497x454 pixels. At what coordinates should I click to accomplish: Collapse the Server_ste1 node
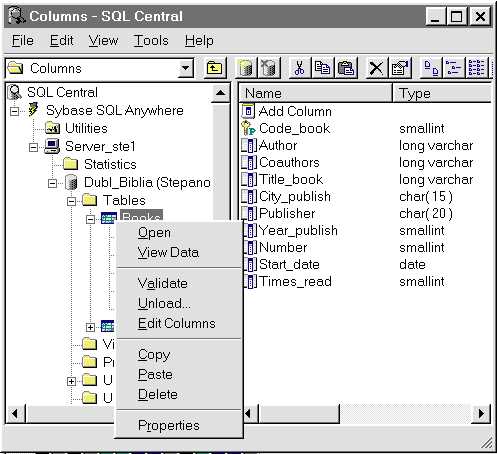pyautogui.click(x=33, y=147)
